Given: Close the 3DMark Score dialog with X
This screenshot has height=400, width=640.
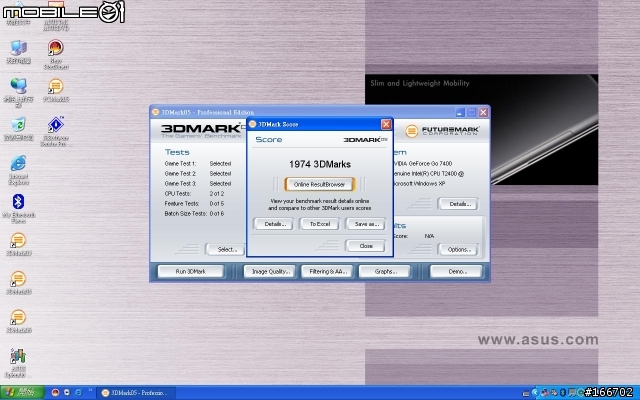Looking at the screenshot, I should (x=386, y=124).
